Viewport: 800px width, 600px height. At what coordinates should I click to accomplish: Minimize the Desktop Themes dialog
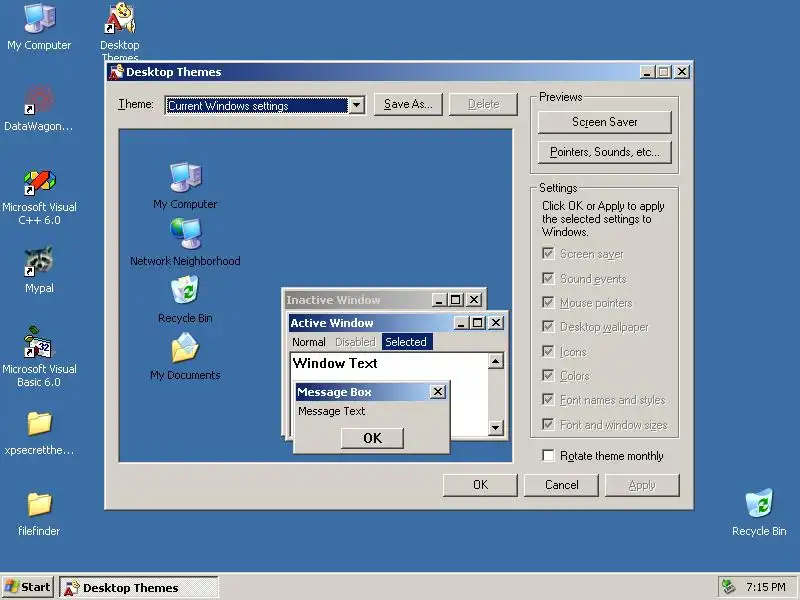[647, 72]
